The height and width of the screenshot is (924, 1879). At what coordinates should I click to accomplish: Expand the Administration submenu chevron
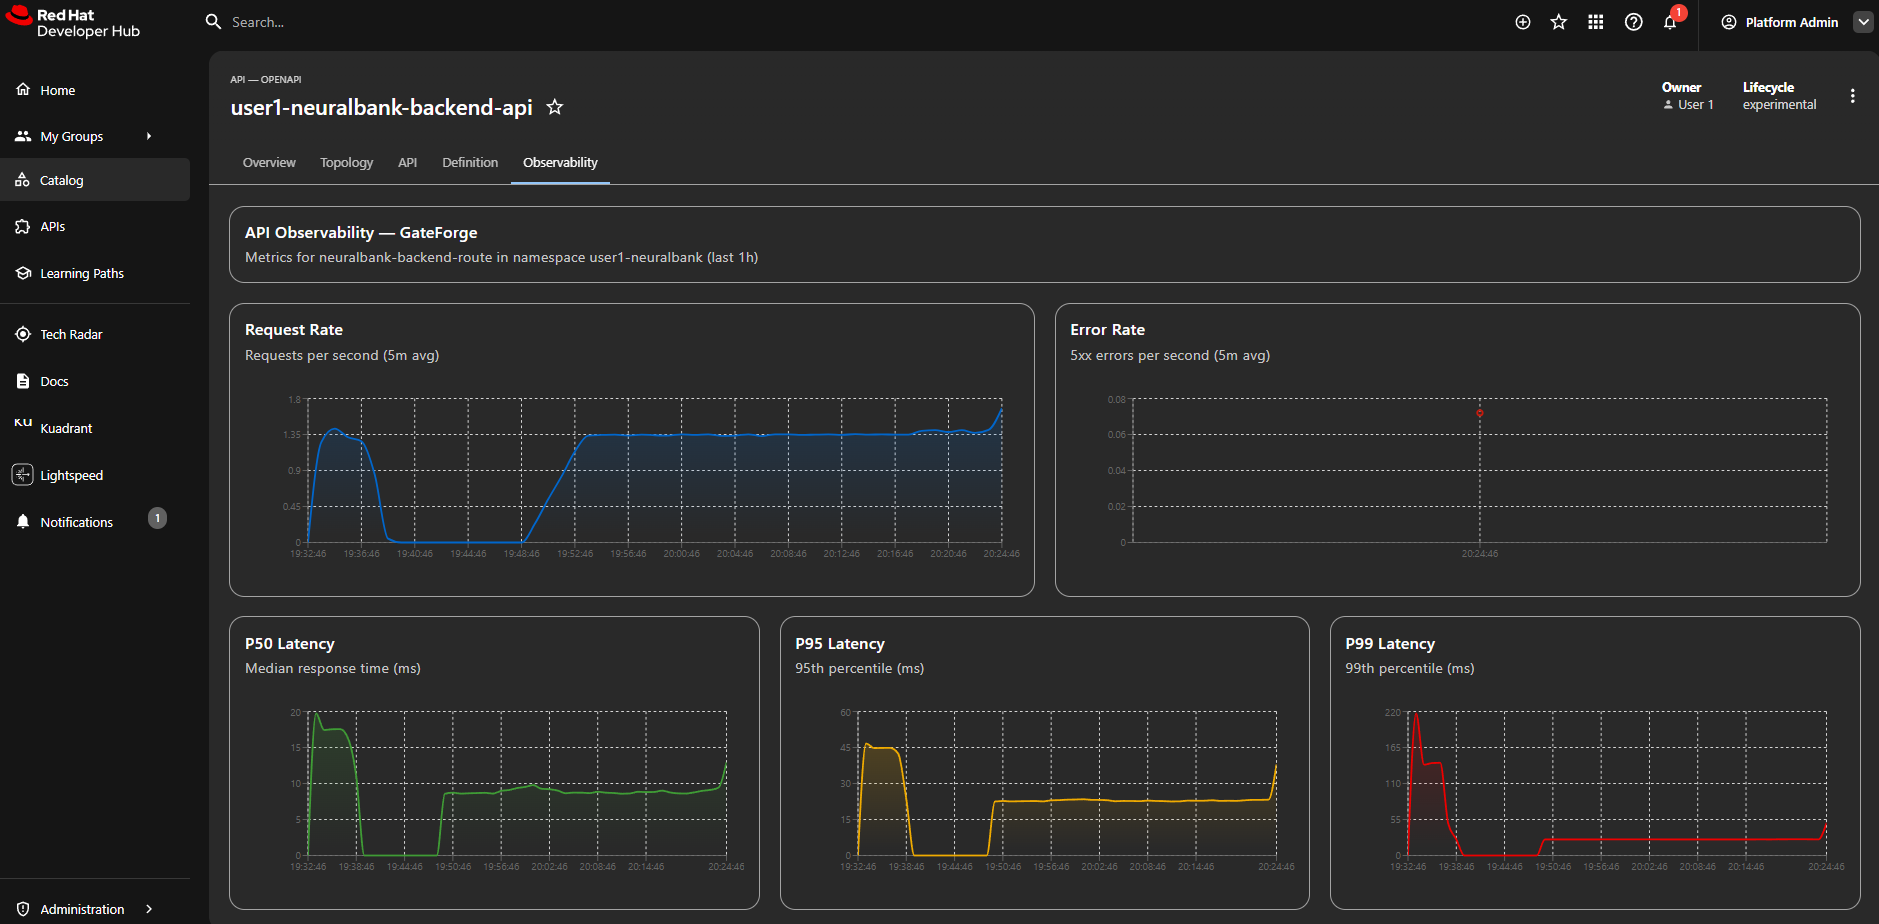tap(149, 909)
